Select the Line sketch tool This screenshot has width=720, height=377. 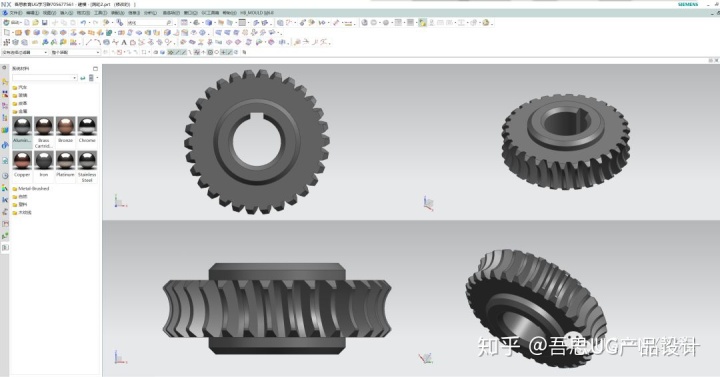point(89,42)
